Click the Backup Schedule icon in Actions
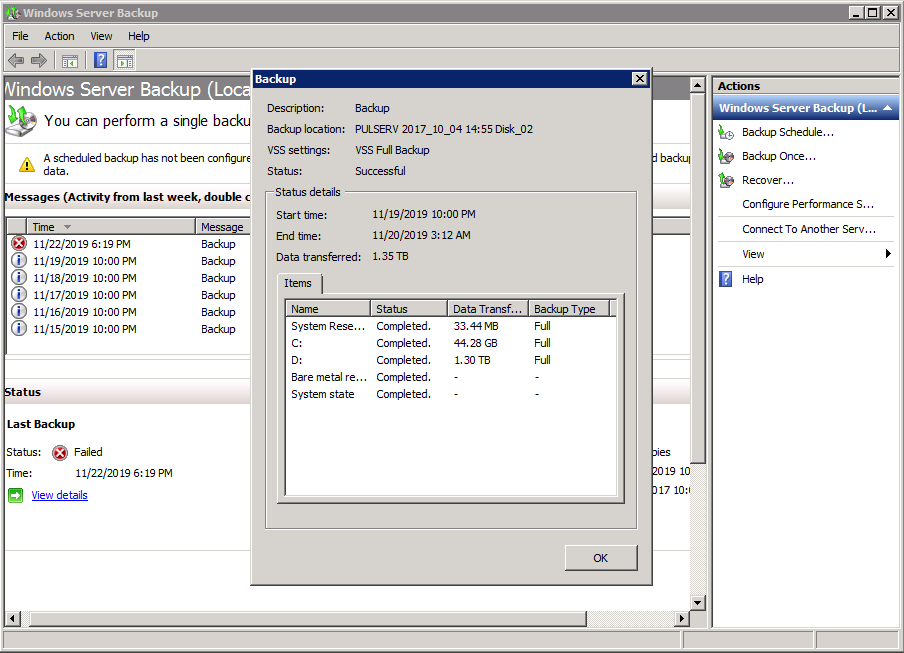904x653 pixels. (726, 133)
